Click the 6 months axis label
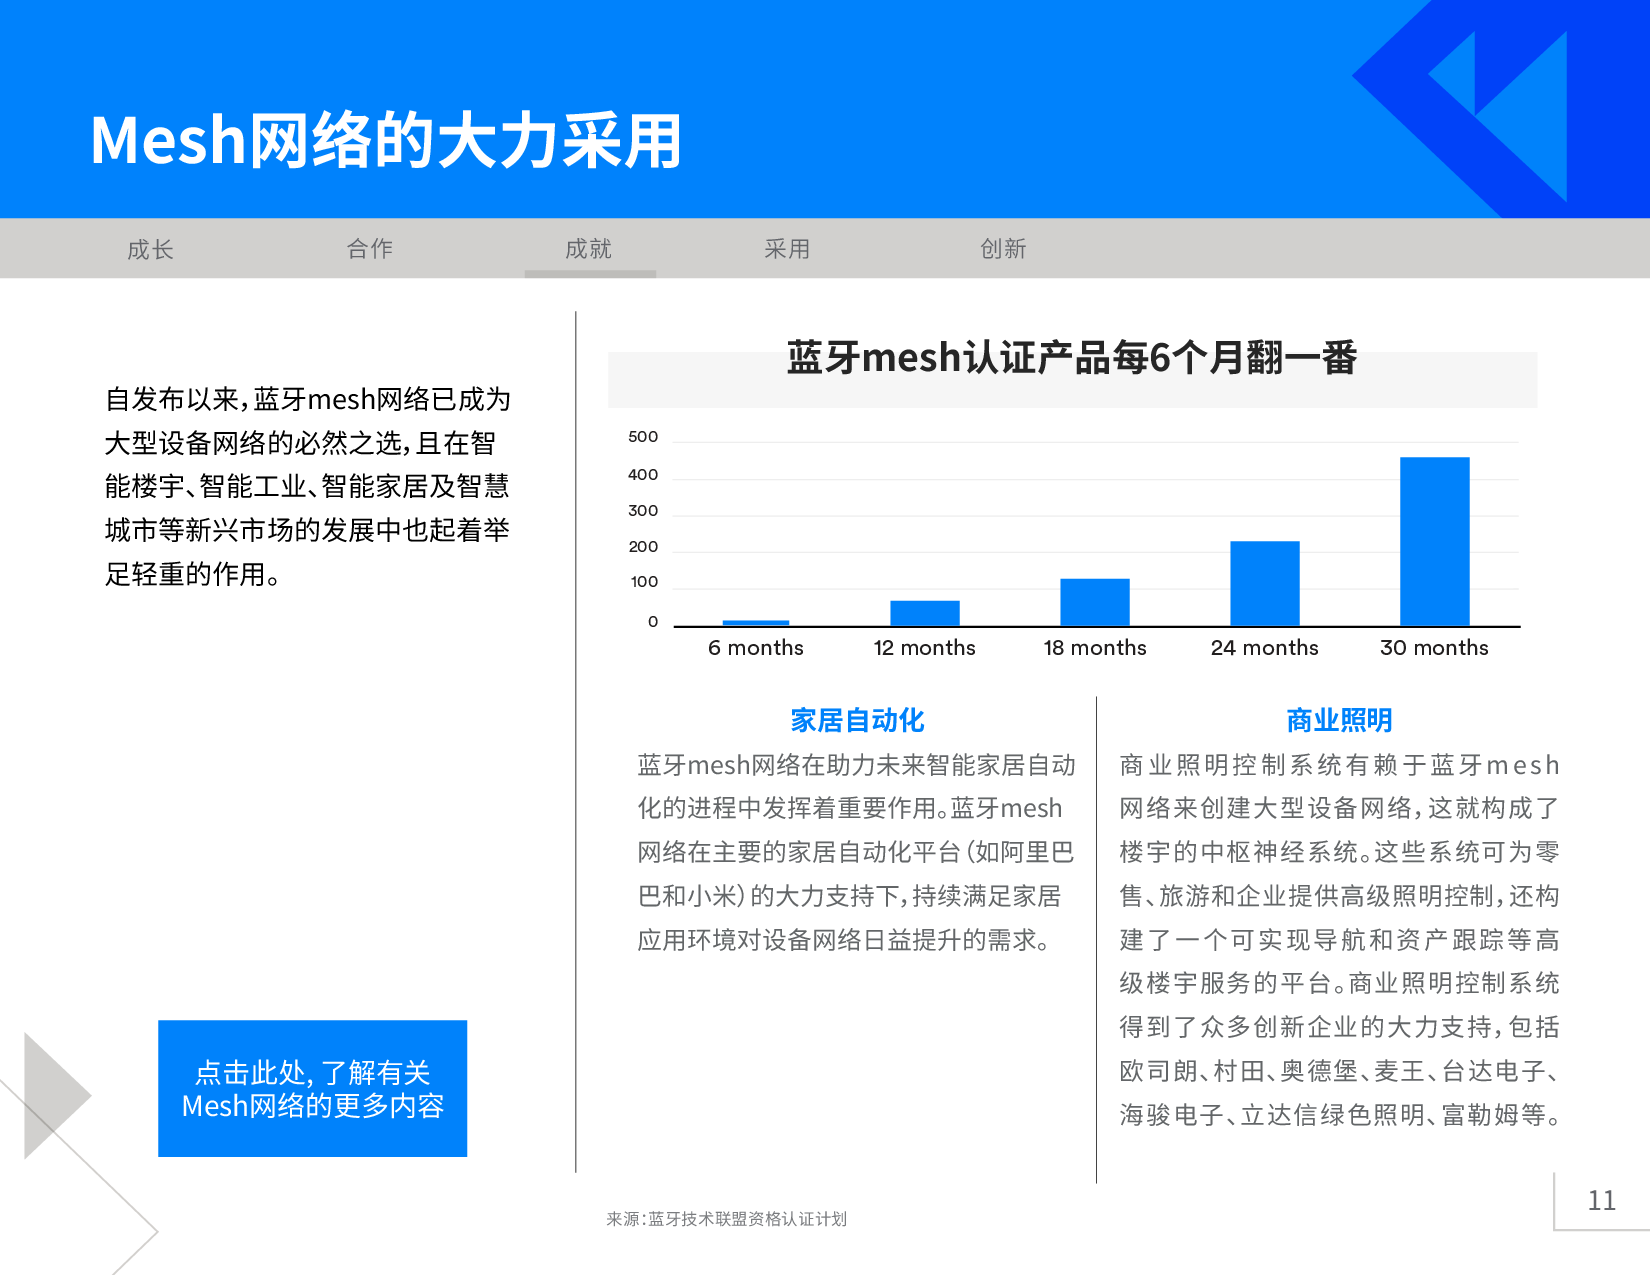Screen dimensions: 1650x1275 756,648
